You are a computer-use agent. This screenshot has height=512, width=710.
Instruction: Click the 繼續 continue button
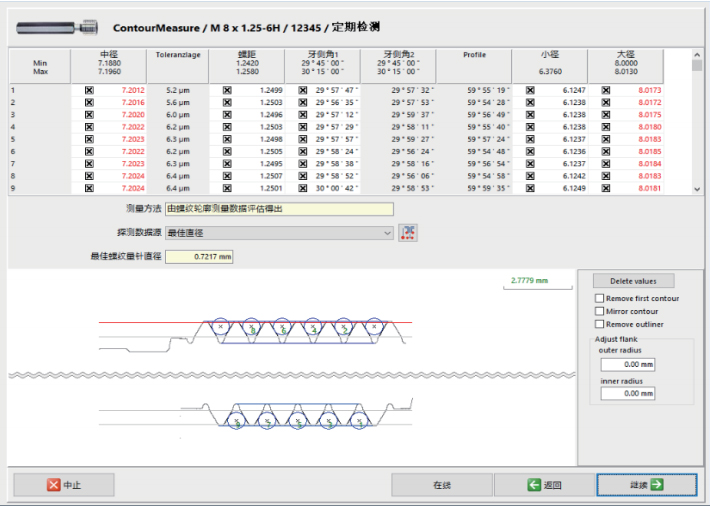(x=645, y=484)
